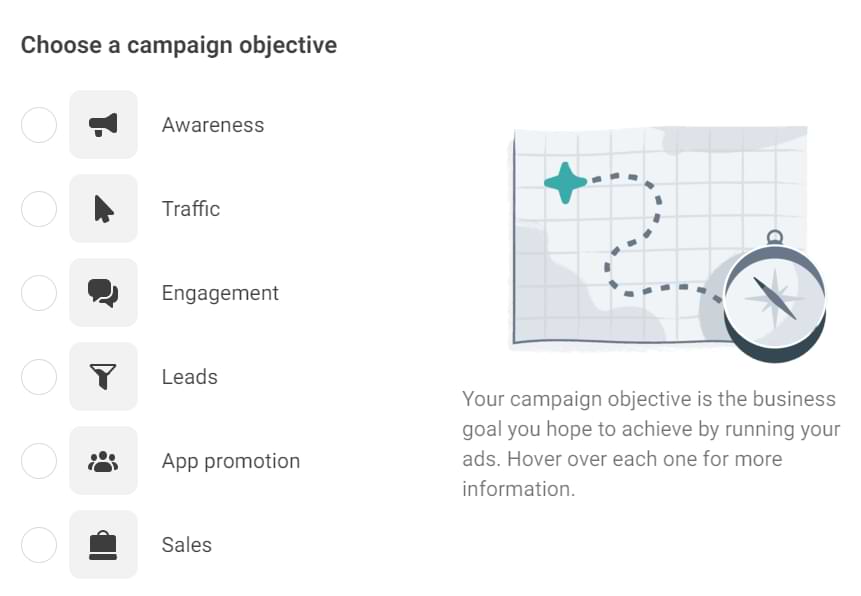Select the App promotion radio button
The height and width of the screenshot is (596, 861).
click(39, 461)
